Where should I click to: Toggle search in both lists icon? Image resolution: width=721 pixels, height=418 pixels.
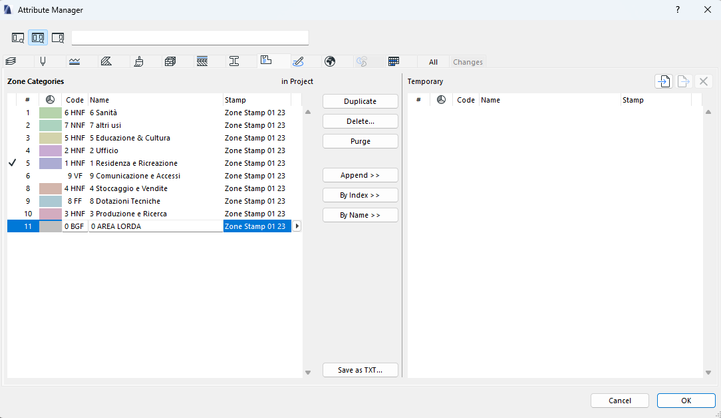38,38
